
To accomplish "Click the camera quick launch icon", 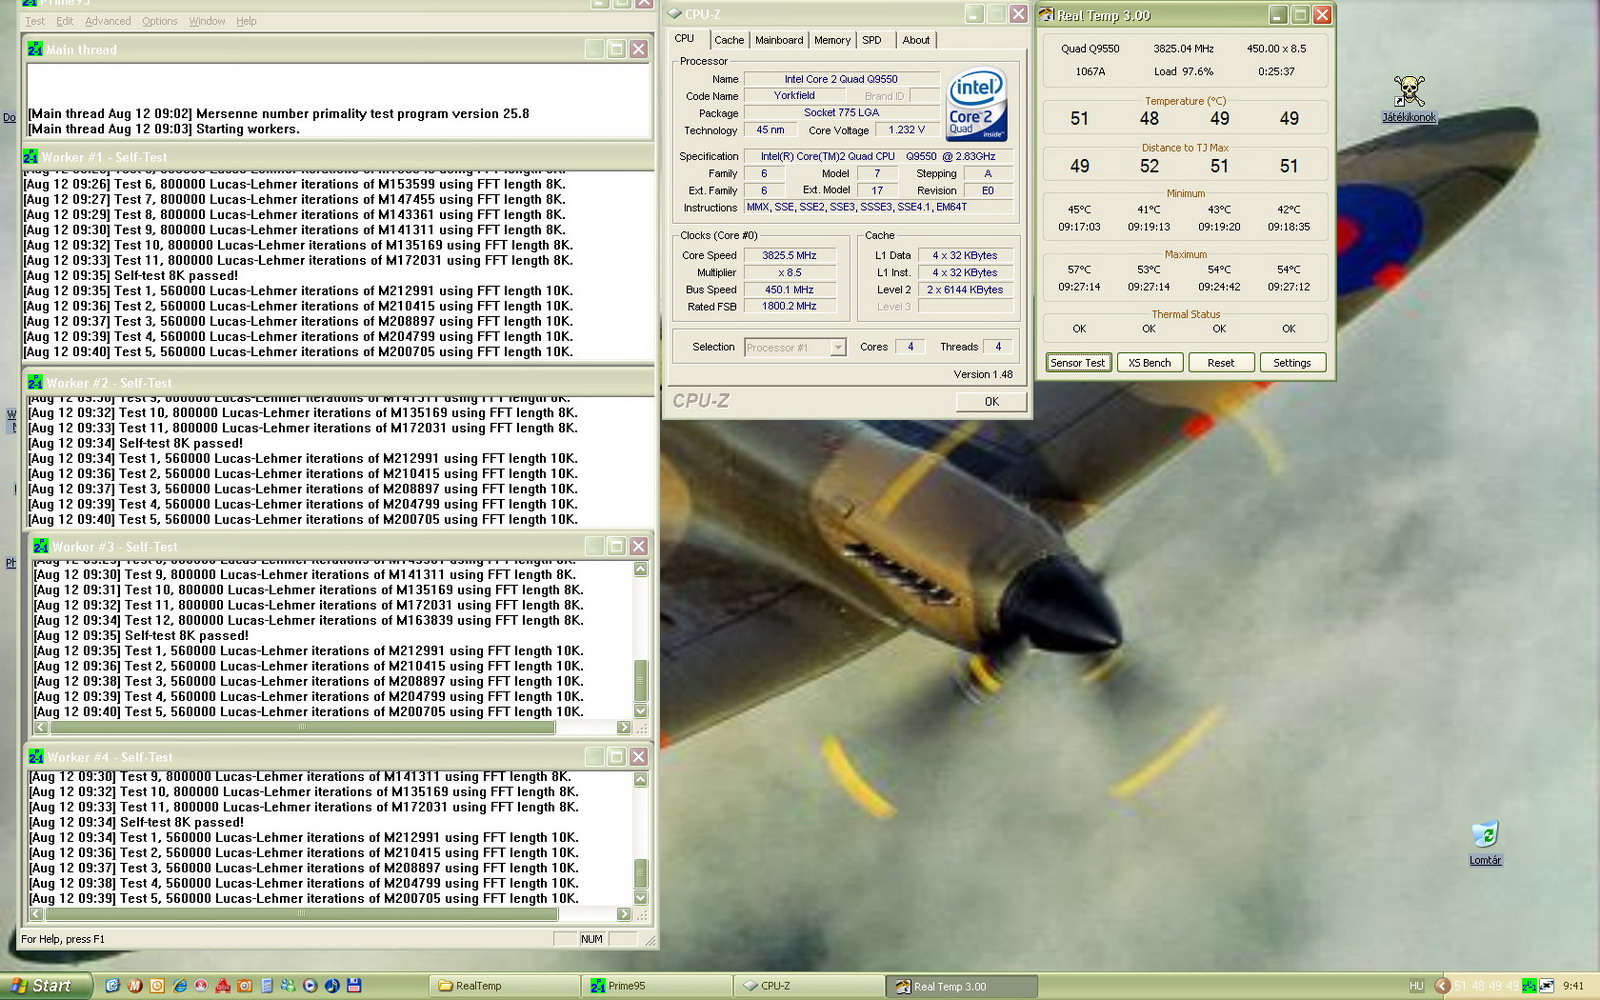I will click(245, 986).
